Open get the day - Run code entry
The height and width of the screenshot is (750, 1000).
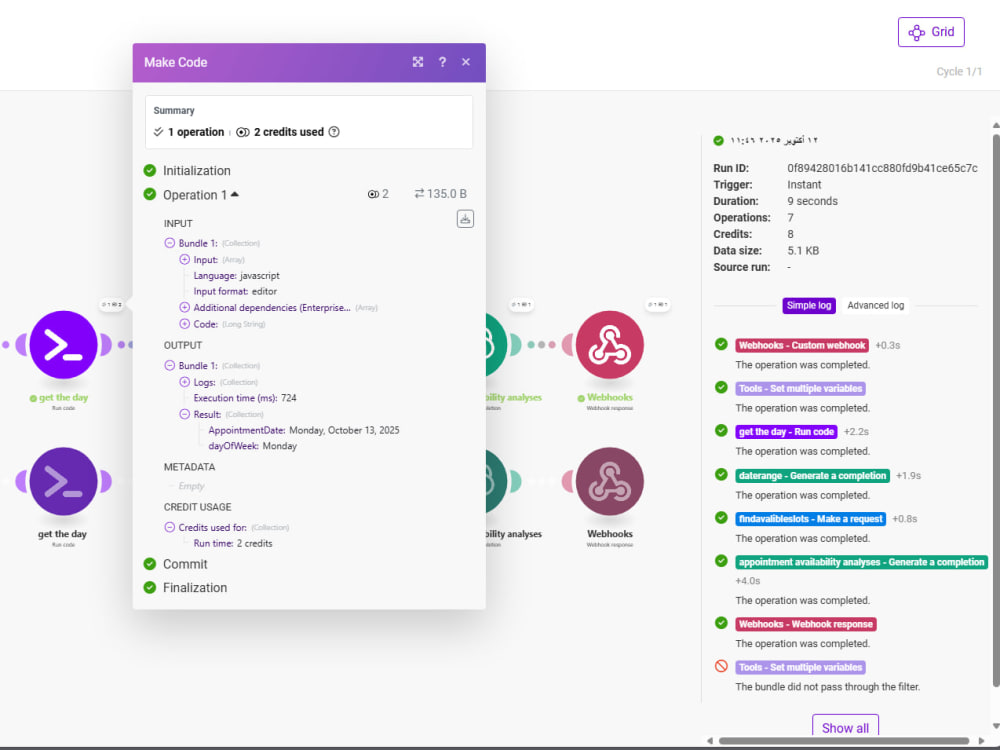(786, 432)
